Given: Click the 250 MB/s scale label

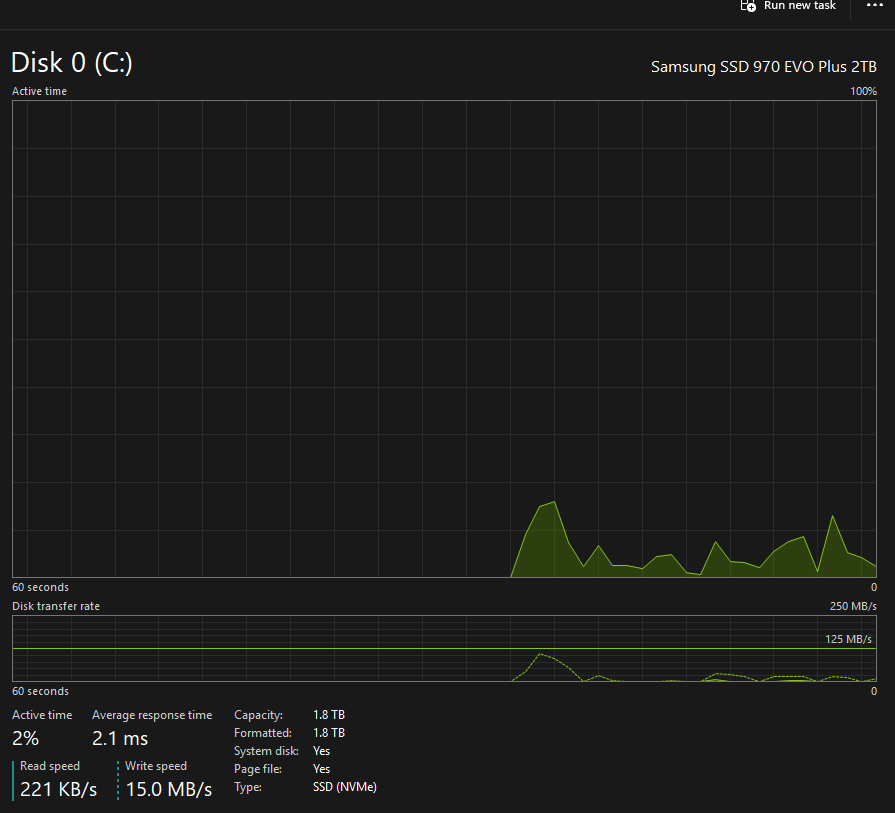Looking at the screenshot, I should (853, 606).
